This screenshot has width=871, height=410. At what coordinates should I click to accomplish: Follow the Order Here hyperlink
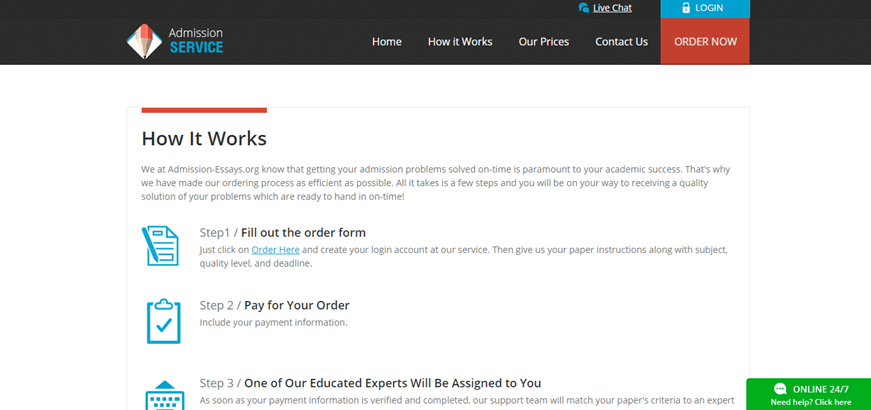point(276,249)
